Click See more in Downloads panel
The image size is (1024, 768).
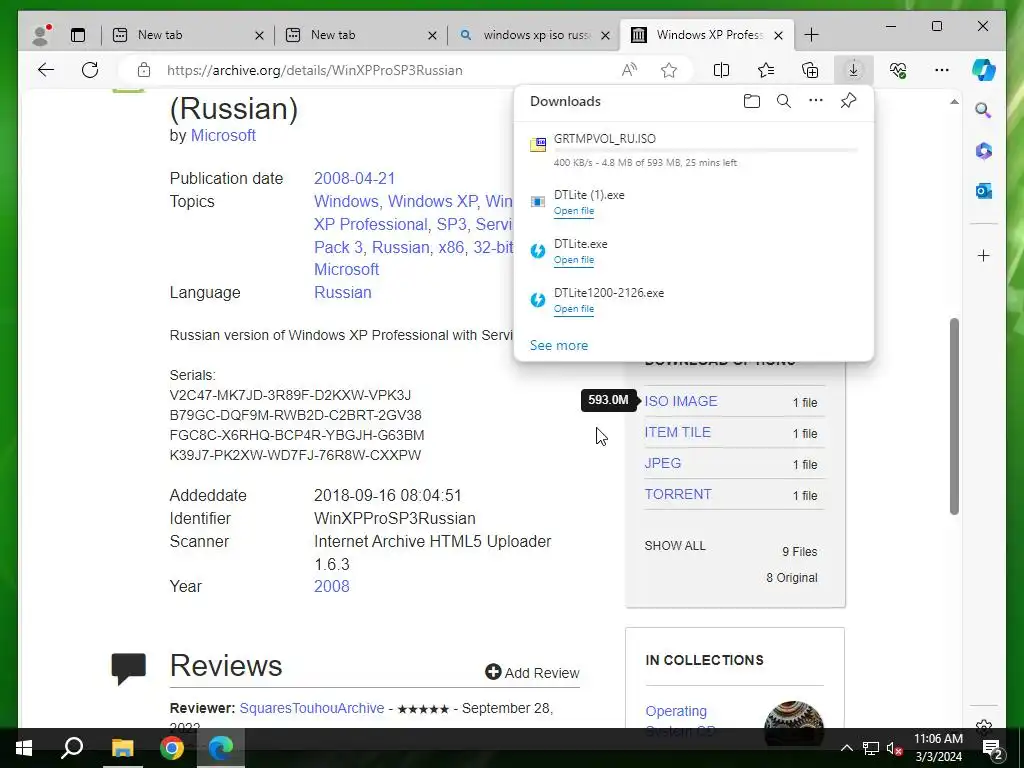click(x=559, y=345)
